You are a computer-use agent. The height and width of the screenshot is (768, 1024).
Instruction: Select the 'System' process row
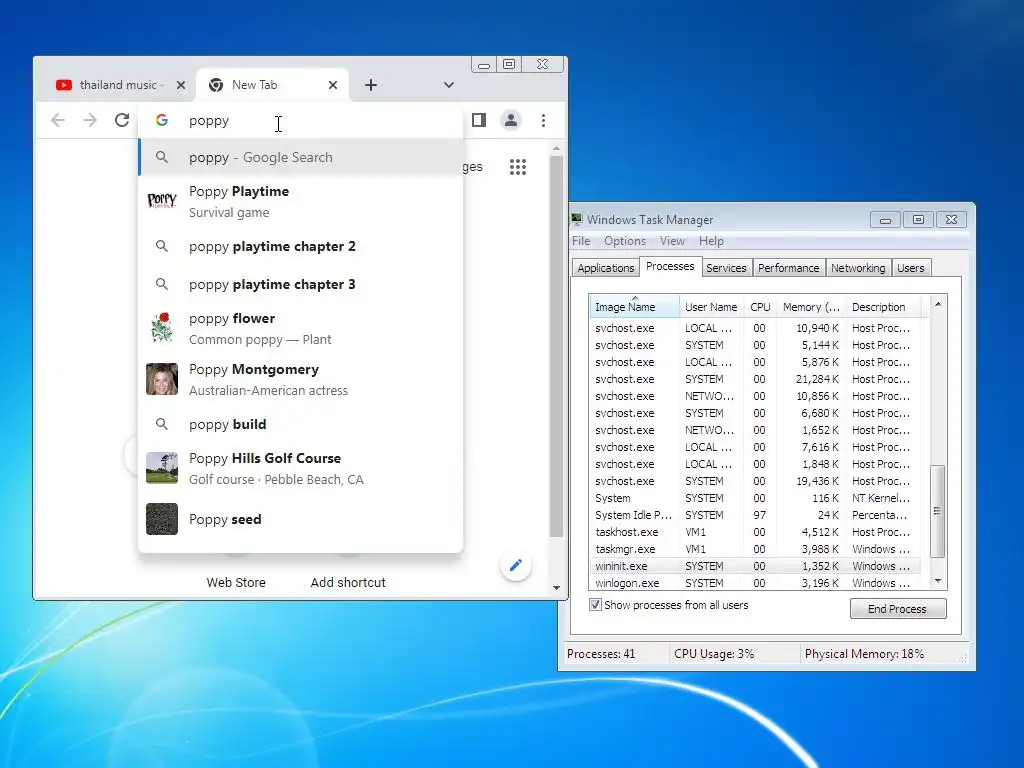[756, 498]
